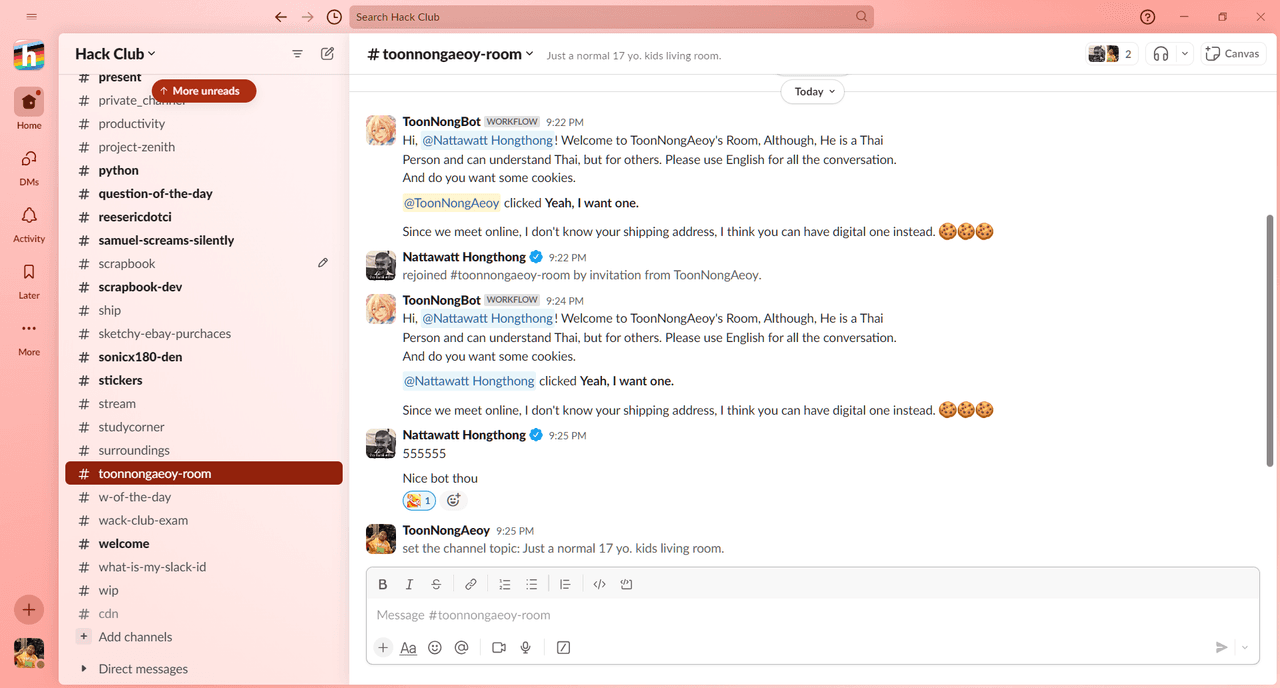Image resolution: width=1280 pixels, height=688 pixels.
Task: Click Add channels in the sidebar
Action: click(x=134, y=637)
